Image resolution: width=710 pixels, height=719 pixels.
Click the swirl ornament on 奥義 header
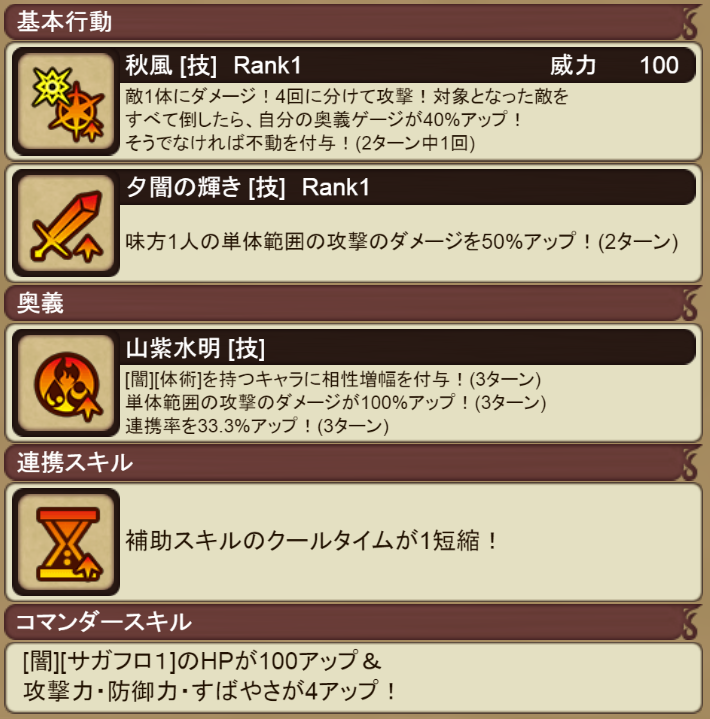691,303
